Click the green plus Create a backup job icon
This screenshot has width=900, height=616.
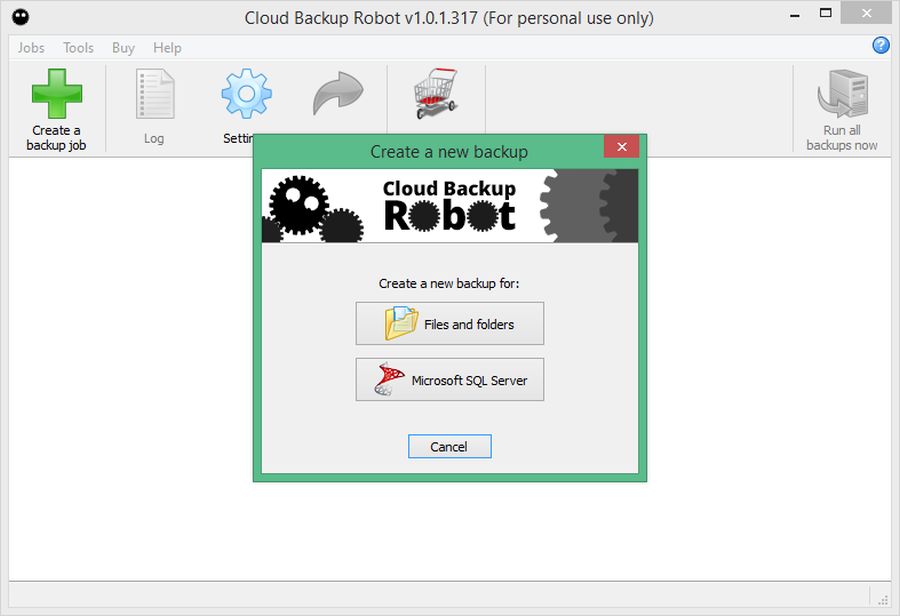[56, 97]
